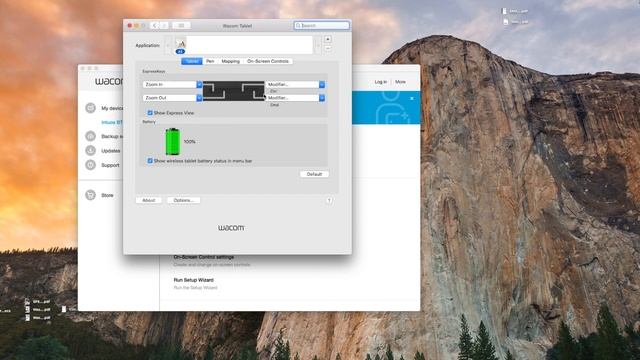This screenshot has height=360, width=640.
Task: Click the back arrow in Wacom Tablet toolbar
Action: (154, 25)
